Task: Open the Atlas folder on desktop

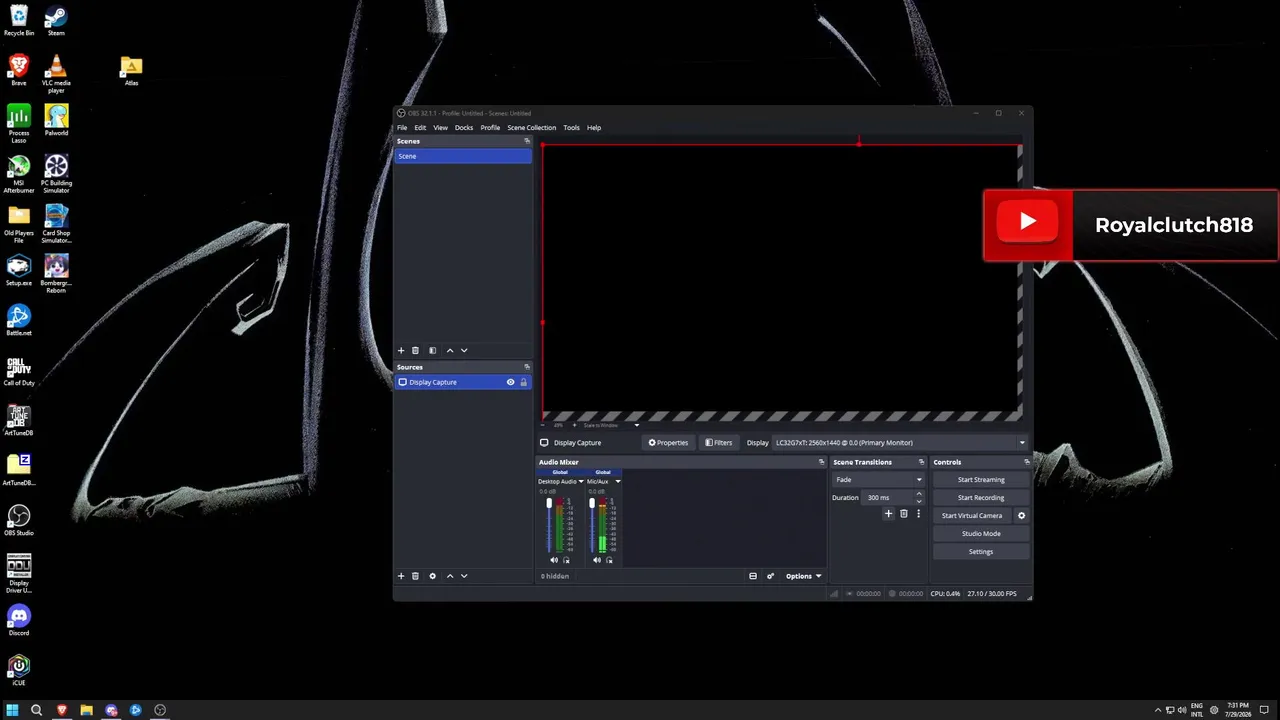Action: (x=131, y=70)
